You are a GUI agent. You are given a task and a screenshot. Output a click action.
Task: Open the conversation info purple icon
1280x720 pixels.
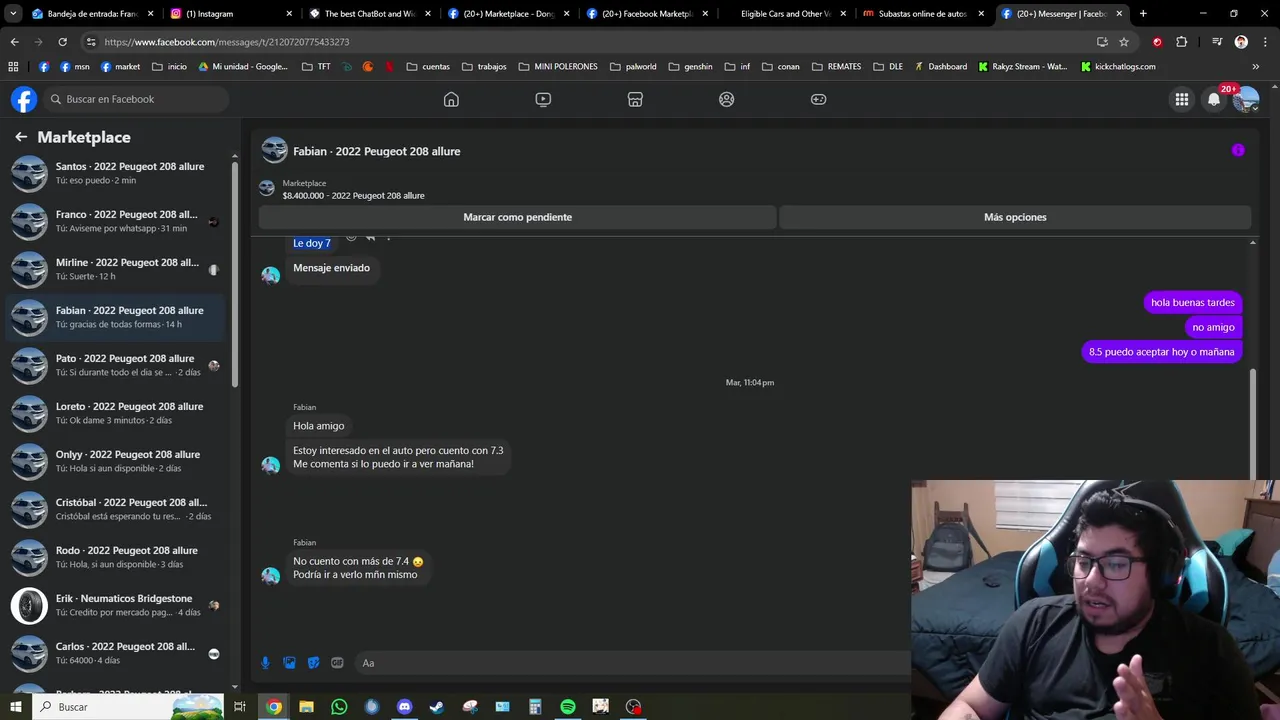[x=1238, y=150]
